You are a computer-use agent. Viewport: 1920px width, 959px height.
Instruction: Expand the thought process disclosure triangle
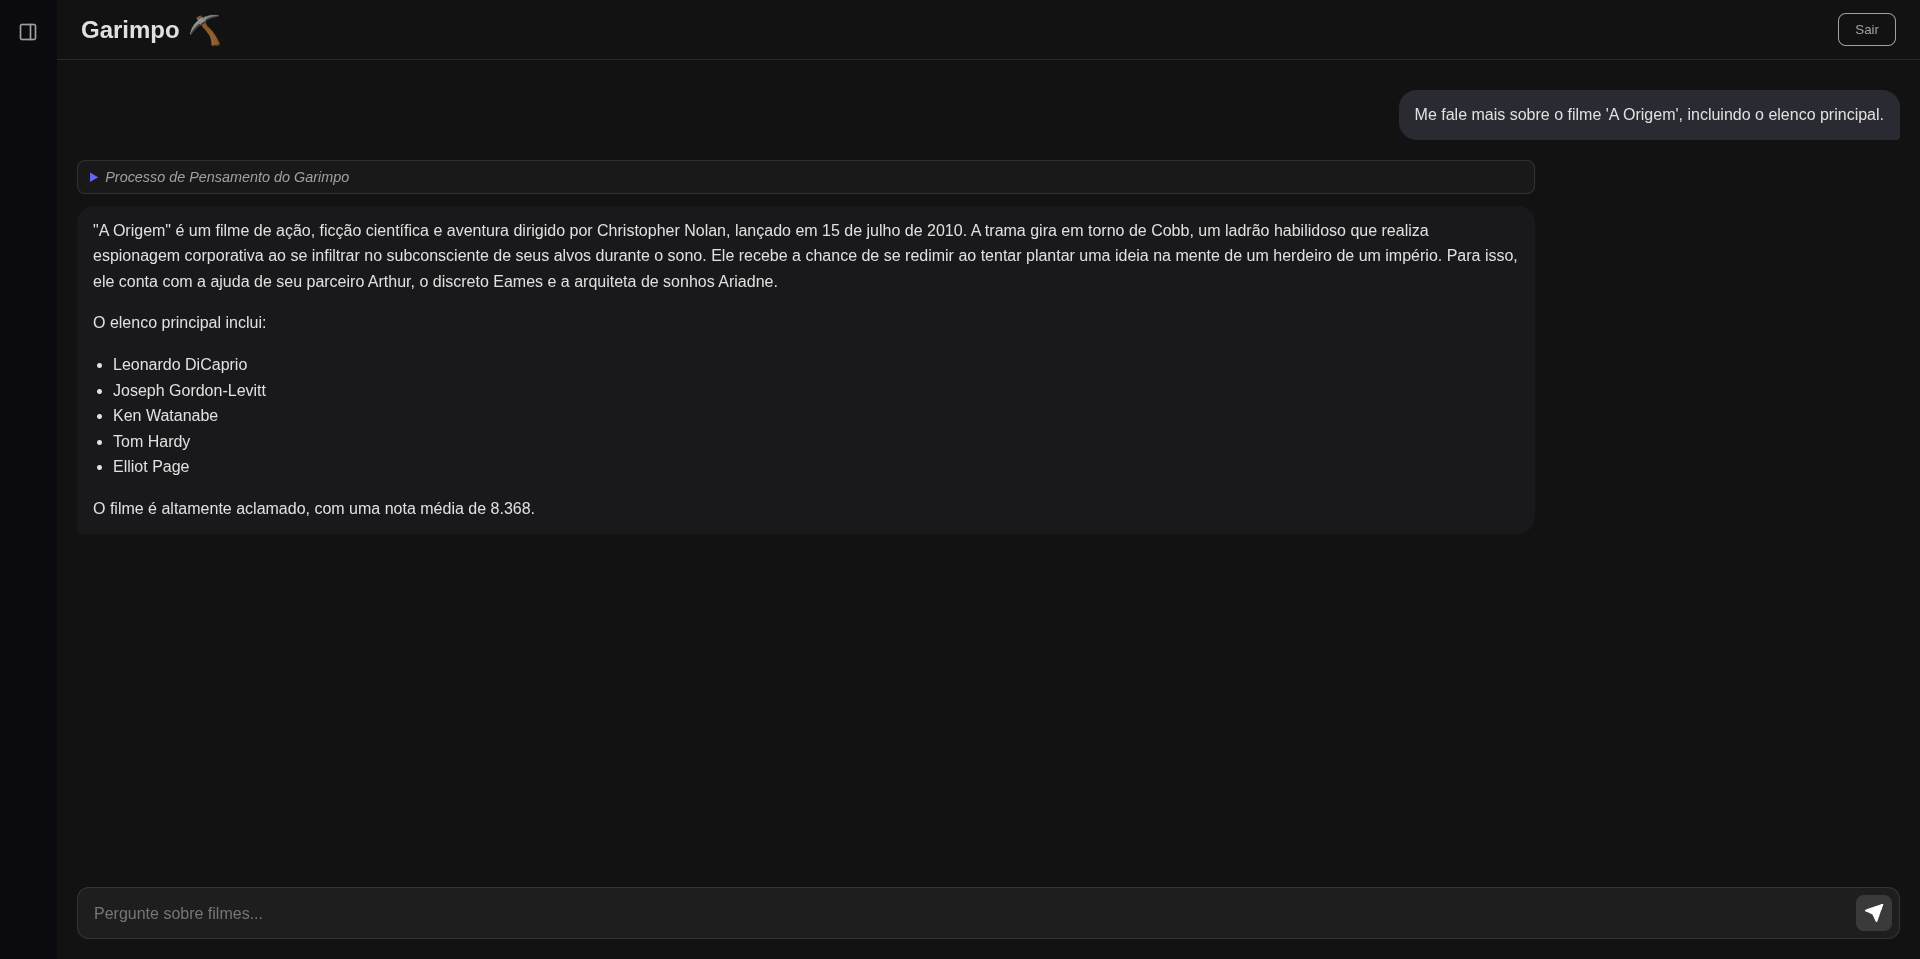(94, 177)
